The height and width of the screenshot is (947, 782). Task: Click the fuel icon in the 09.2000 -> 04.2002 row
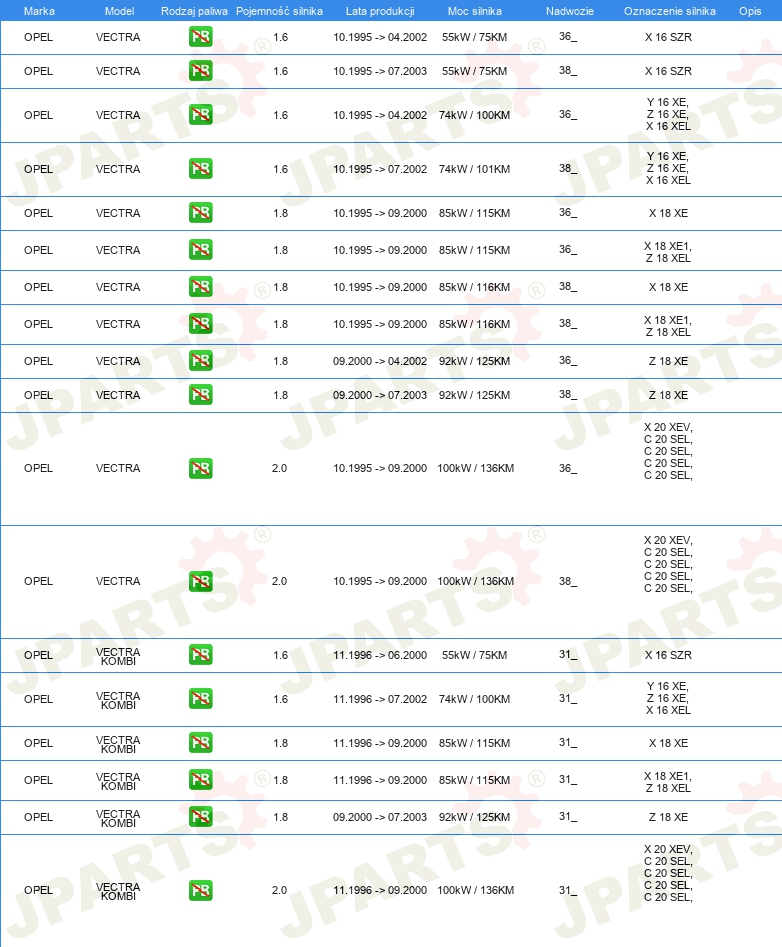click(x=200, y=361)
